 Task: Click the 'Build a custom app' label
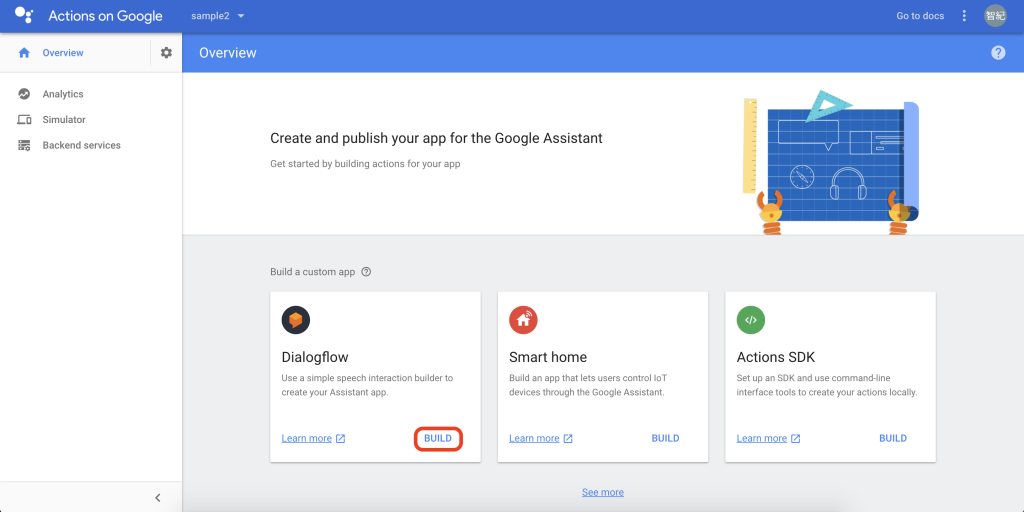[x=313, y=272]
